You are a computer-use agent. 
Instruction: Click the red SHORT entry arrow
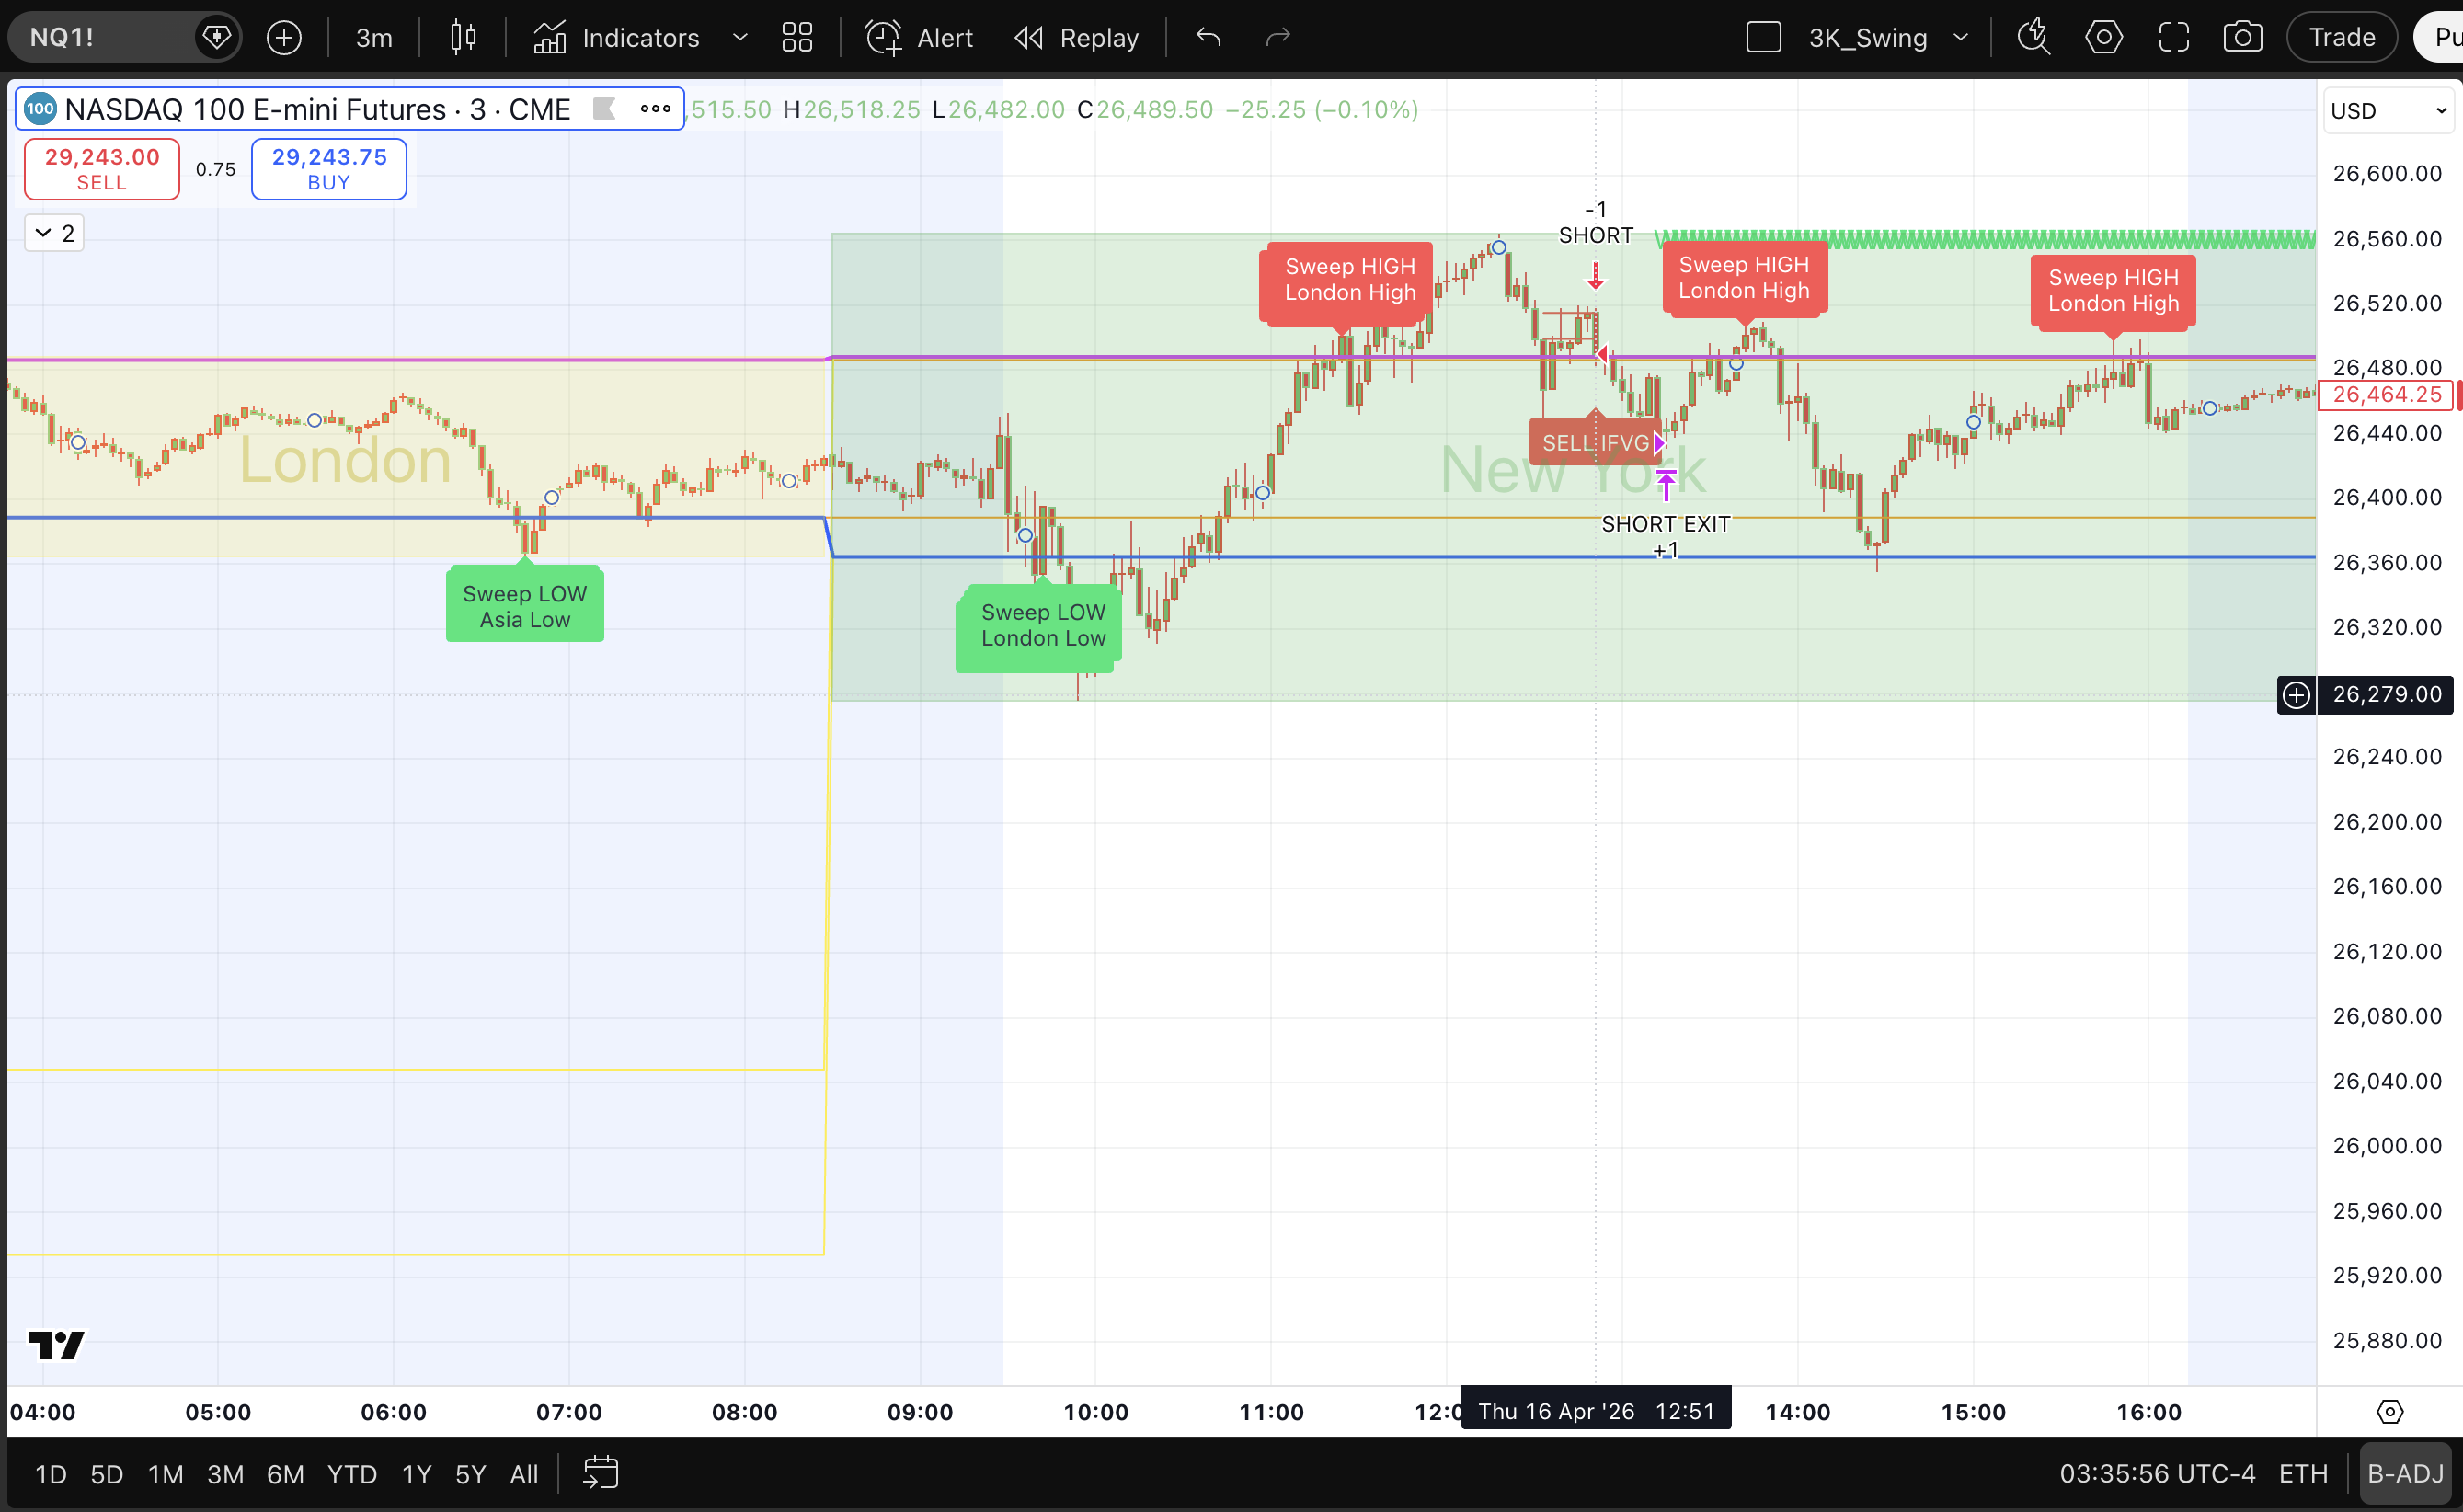1596,275
